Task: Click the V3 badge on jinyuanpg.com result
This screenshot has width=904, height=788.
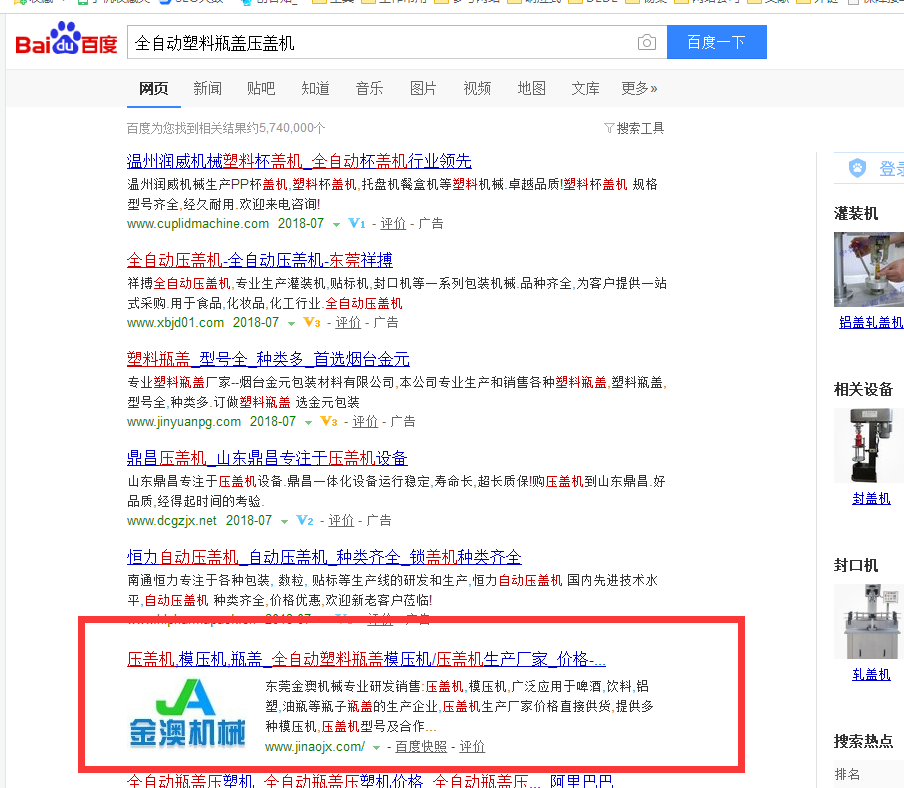Action: 328,422
